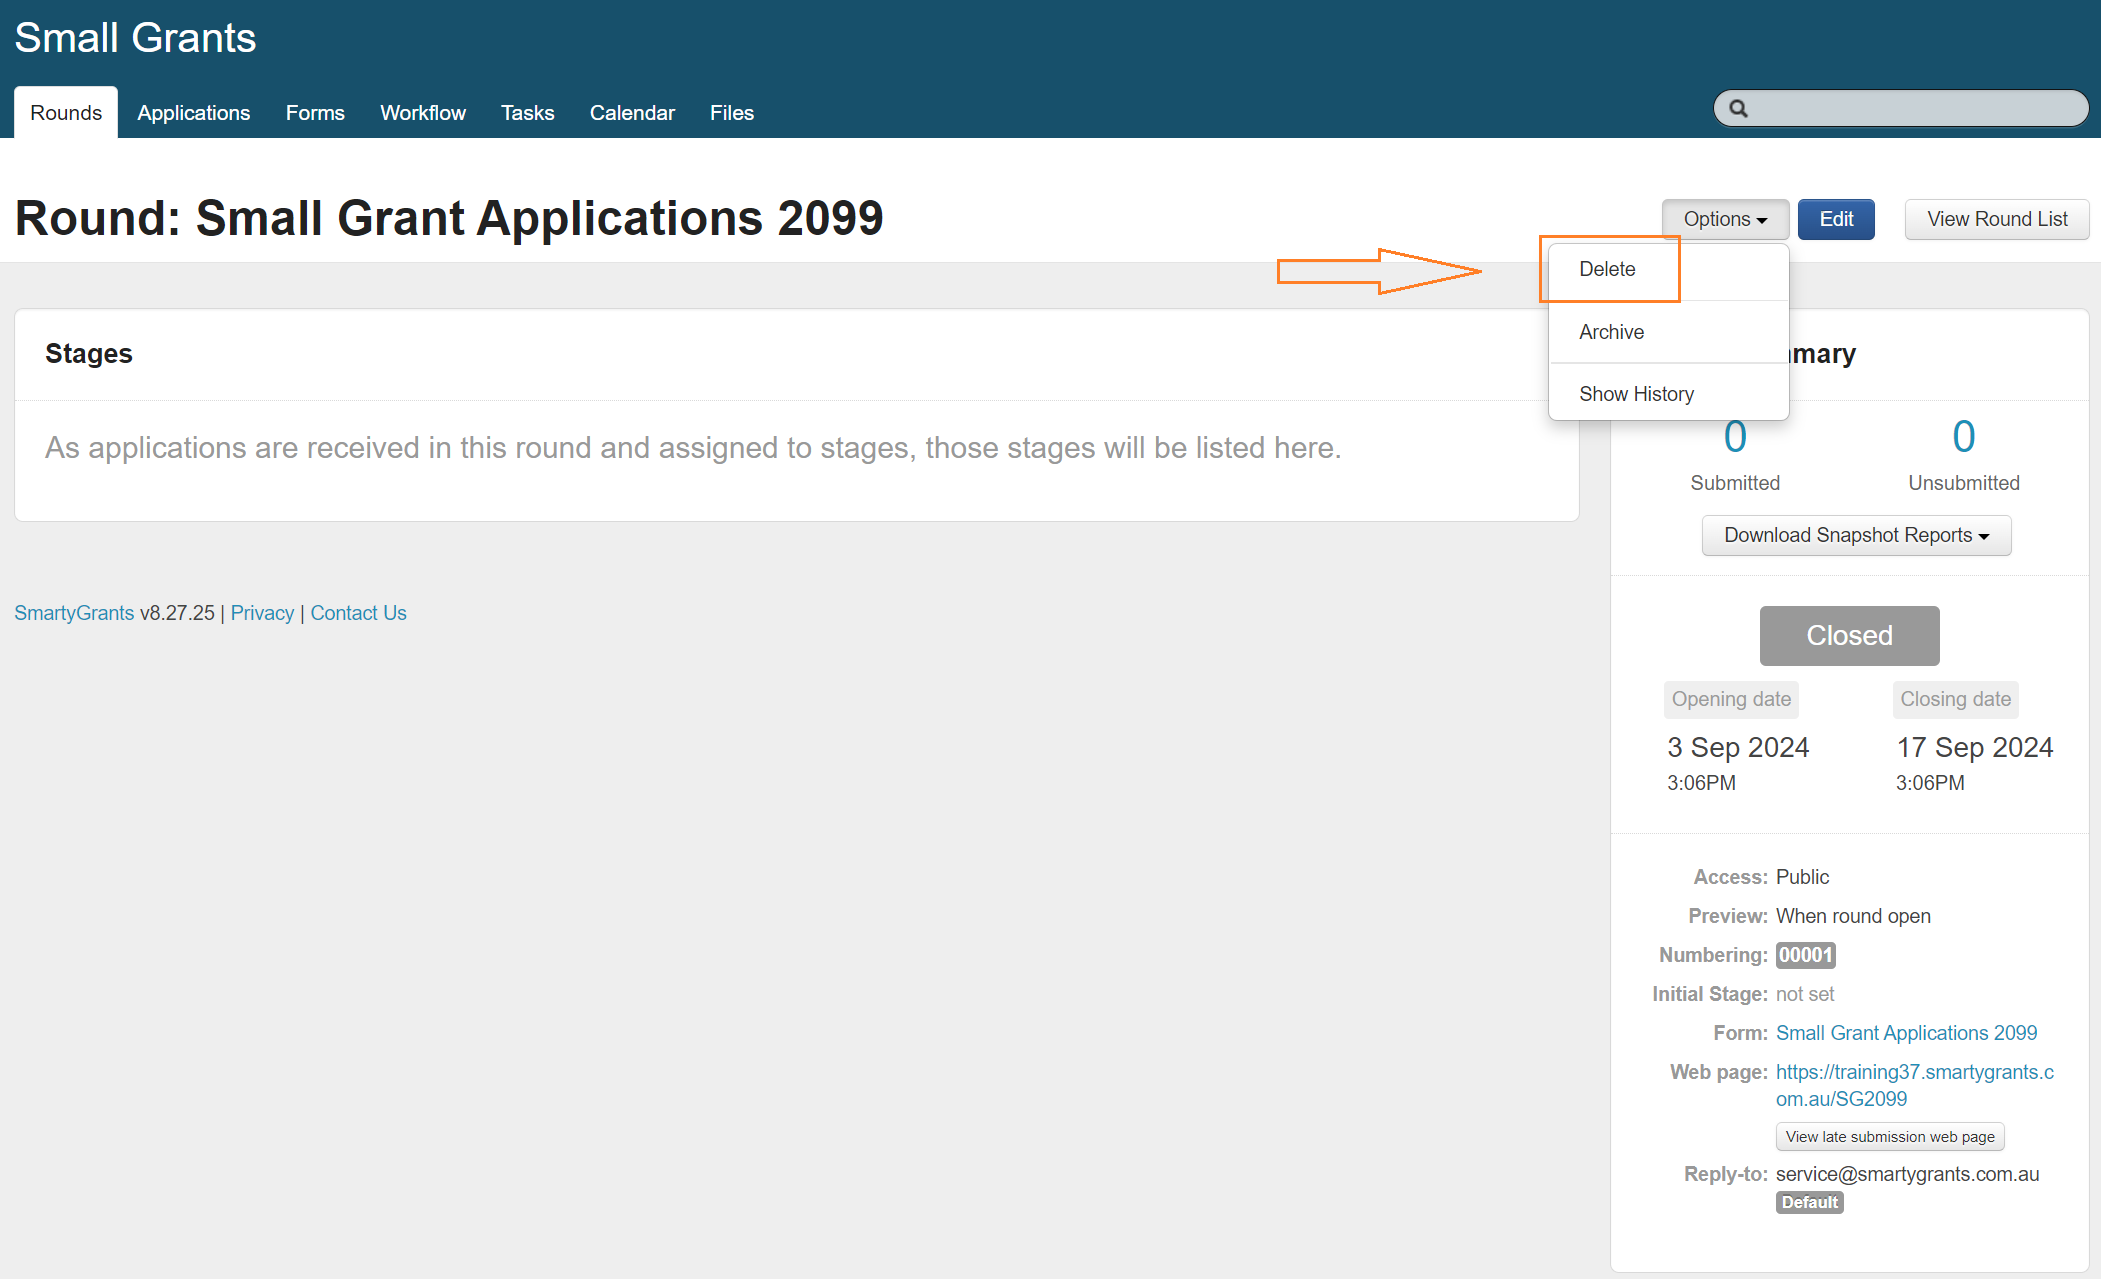Screen dimensions: 2101x1279
Task: Switch to the Applications tab
Action: [x=194, y=113]
